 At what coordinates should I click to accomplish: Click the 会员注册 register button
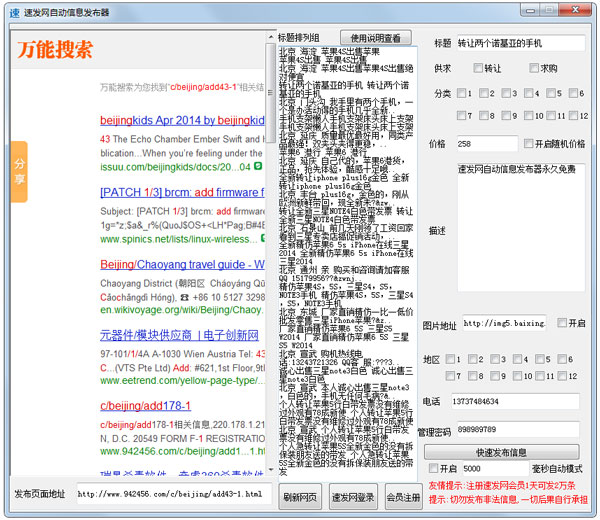point(404,497)
